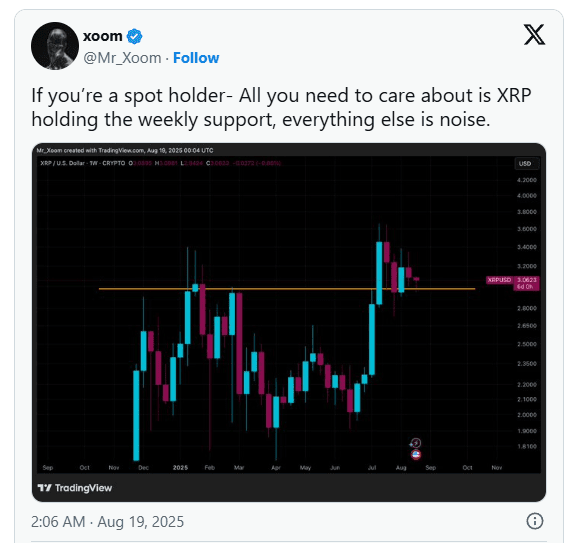This screenshot has height=543, width=573.
Task: Click the US flag event marker
Action: pyautogui.click(x=416, y=455)
